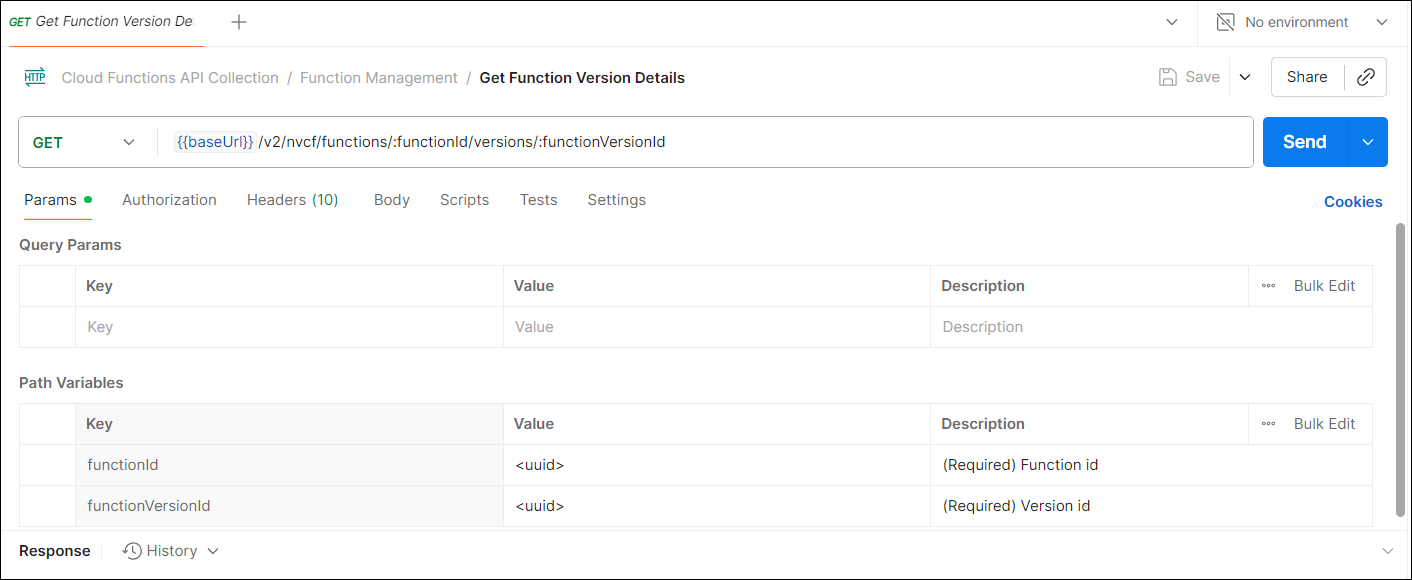
Task: Click the plus icon to open new tab
Action: coord(239,22)
